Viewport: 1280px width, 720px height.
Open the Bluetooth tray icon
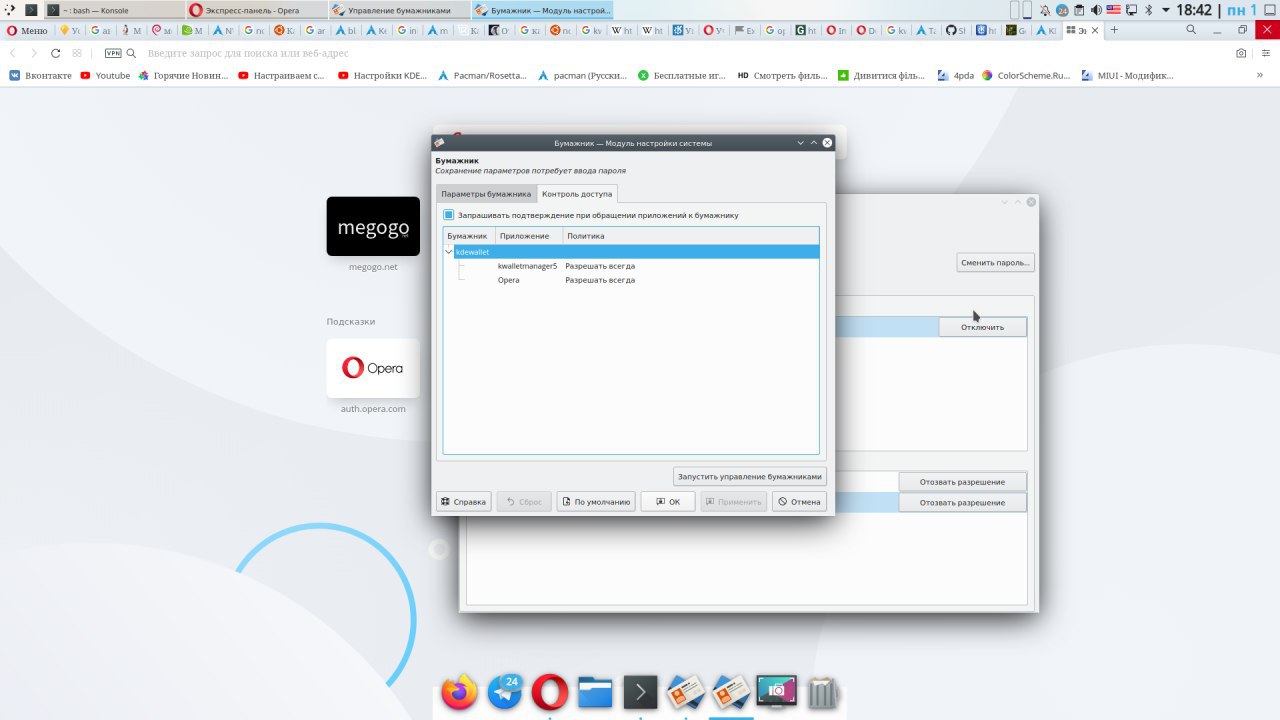click(1149, 10)
